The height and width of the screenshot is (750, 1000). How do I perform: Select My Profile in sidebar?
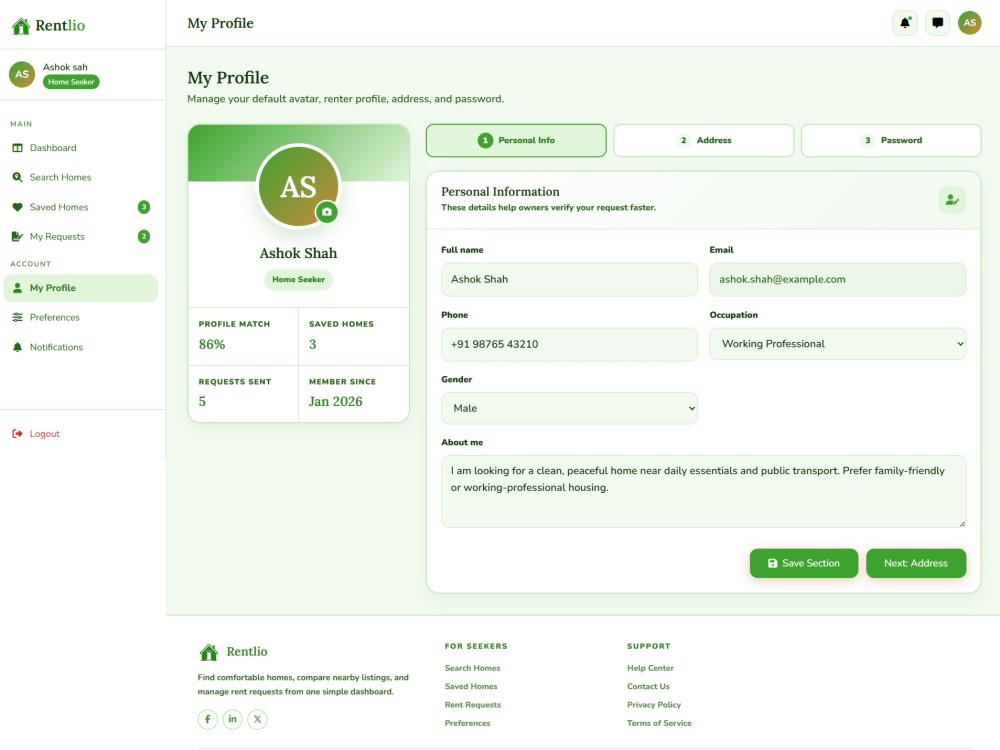point(80,288)
